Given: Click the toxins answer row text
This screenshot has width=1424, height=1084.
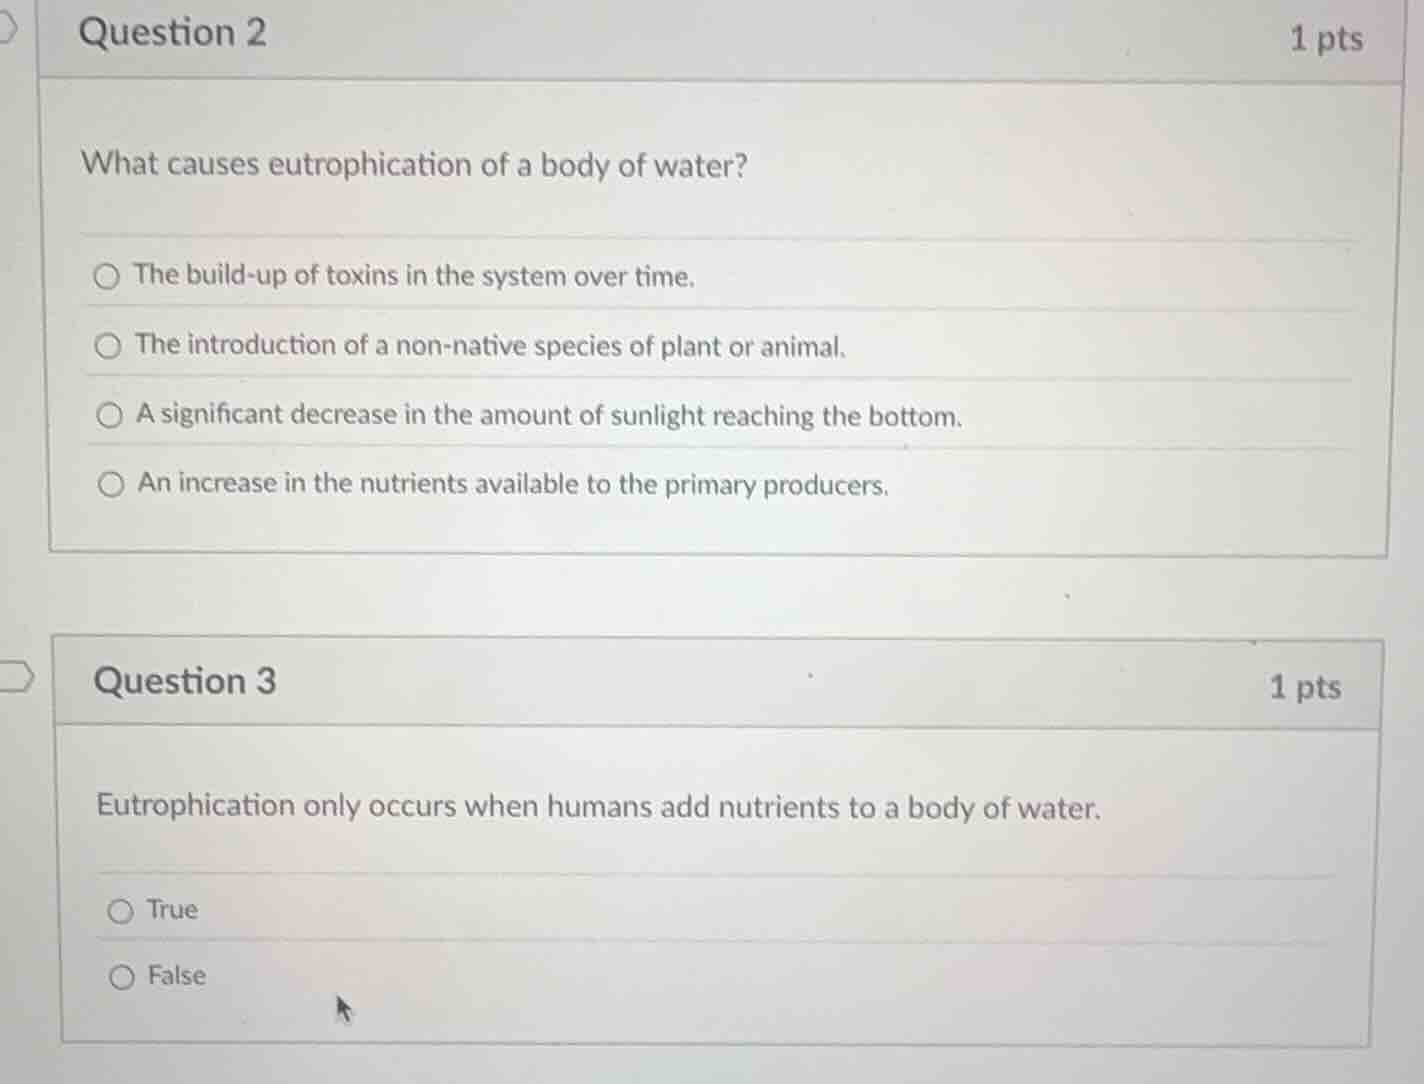Looking at the screenshot, I should 414,276.
